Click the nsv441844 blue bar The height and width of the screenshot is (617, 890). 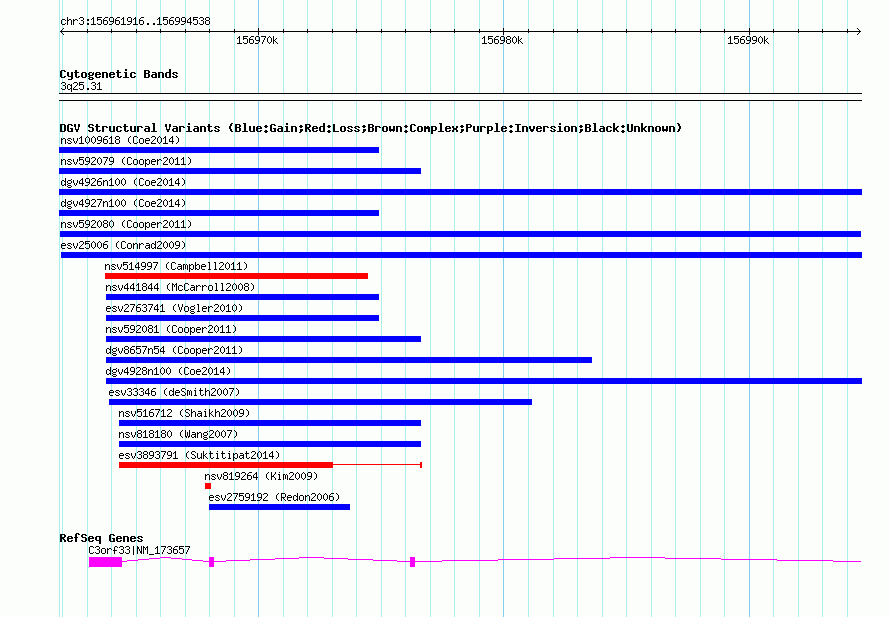242,297
